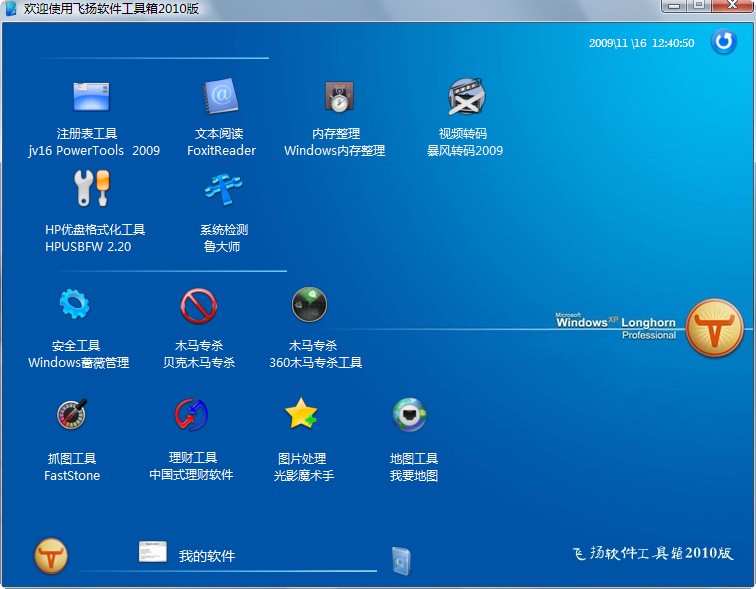
Task: Click the 中国式理财软件 text
Action: click(191, 474)
